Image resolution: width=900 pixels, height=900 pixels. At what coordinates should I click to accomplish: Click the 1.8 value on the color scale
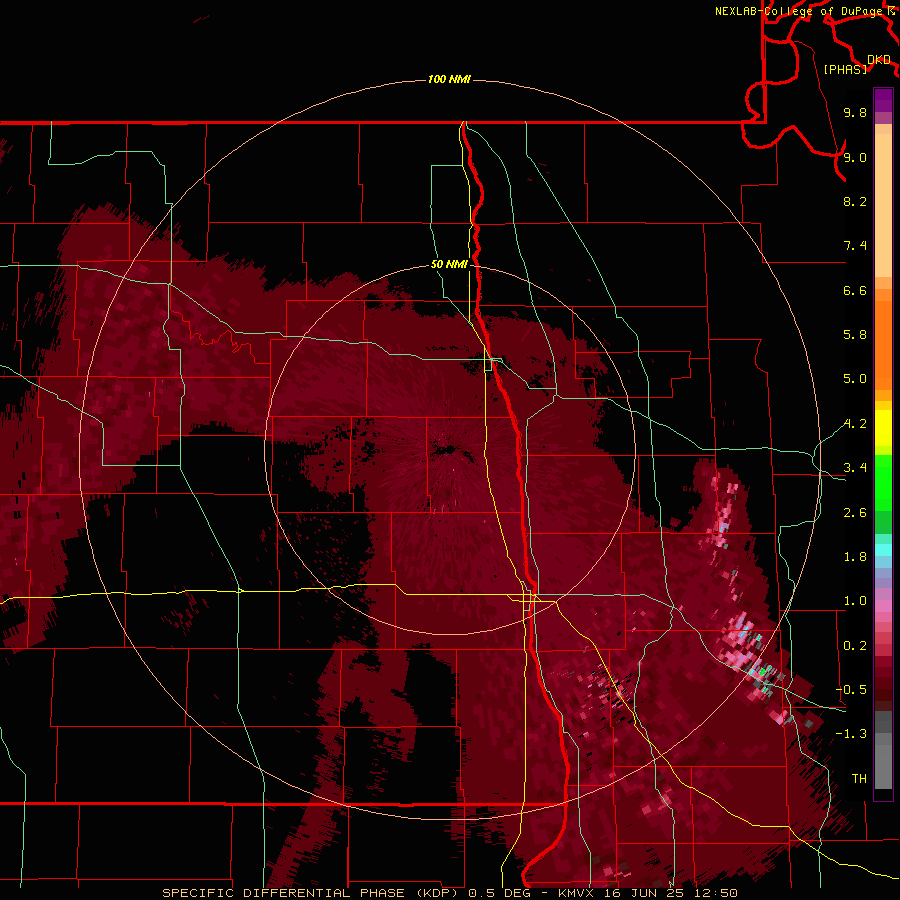855,557
